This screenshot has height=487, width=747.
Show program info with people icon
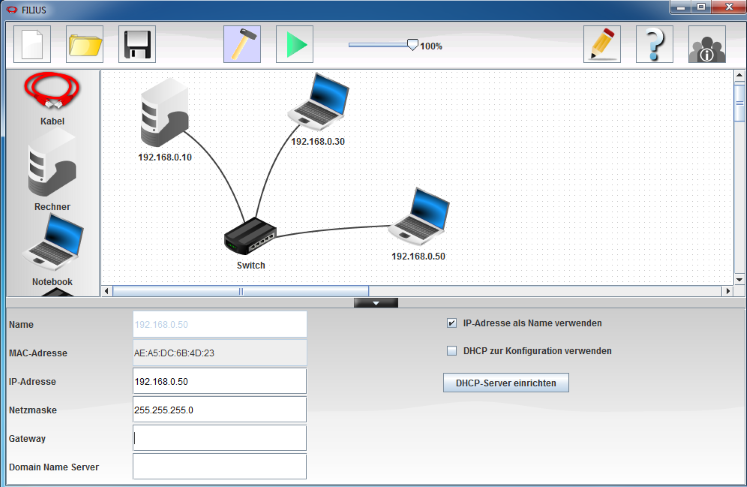pos(707,44)
